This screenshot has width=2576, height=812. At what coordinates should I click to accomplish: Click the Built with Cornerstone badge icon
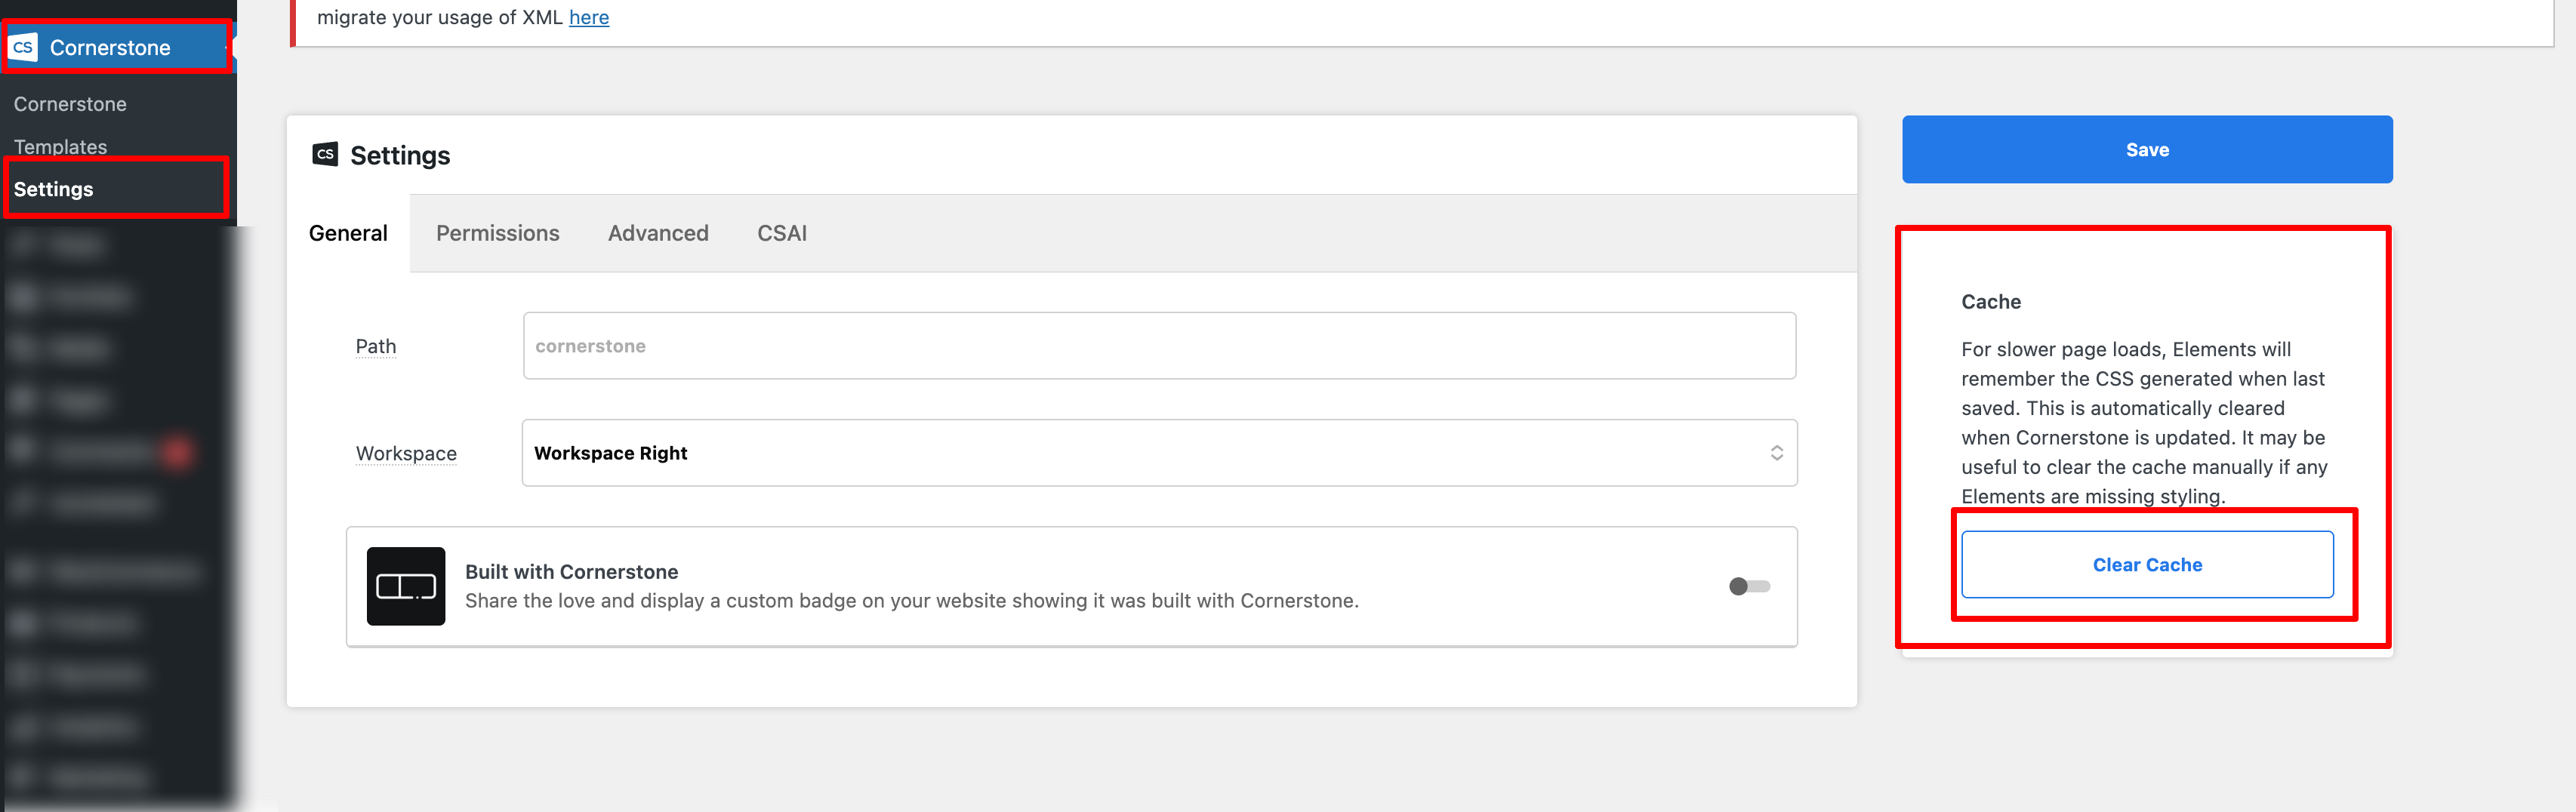[405, 586]
